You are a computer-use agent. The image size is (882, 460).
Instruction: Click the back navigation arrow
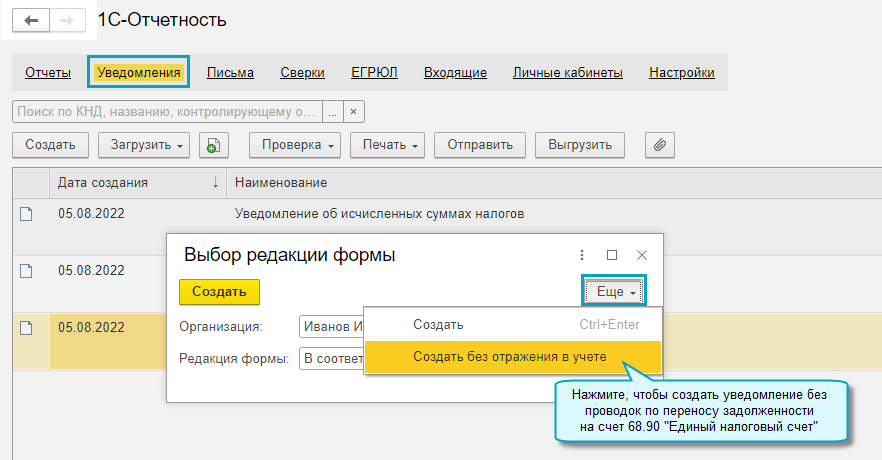pyautogui.click(x=30, y=21)
